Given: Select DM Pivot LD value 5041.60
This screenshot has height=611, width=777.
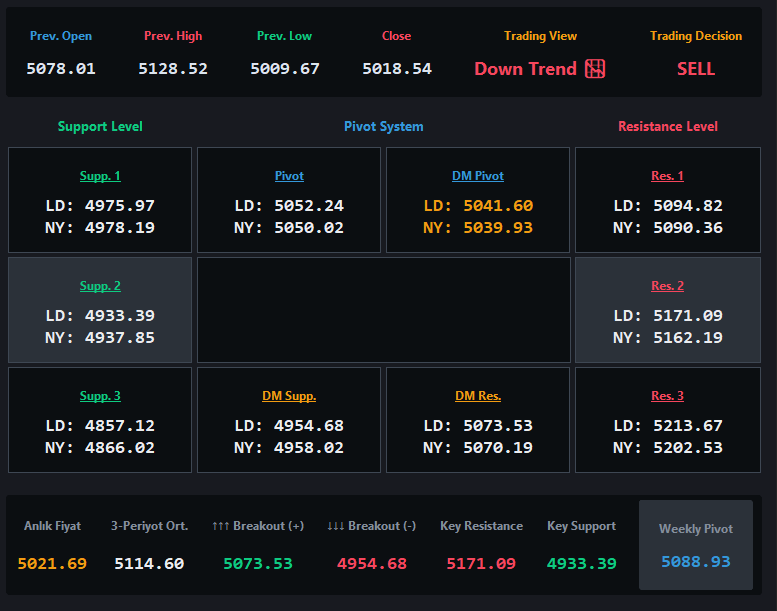Looking at the screenshot, I should point(498,206).
